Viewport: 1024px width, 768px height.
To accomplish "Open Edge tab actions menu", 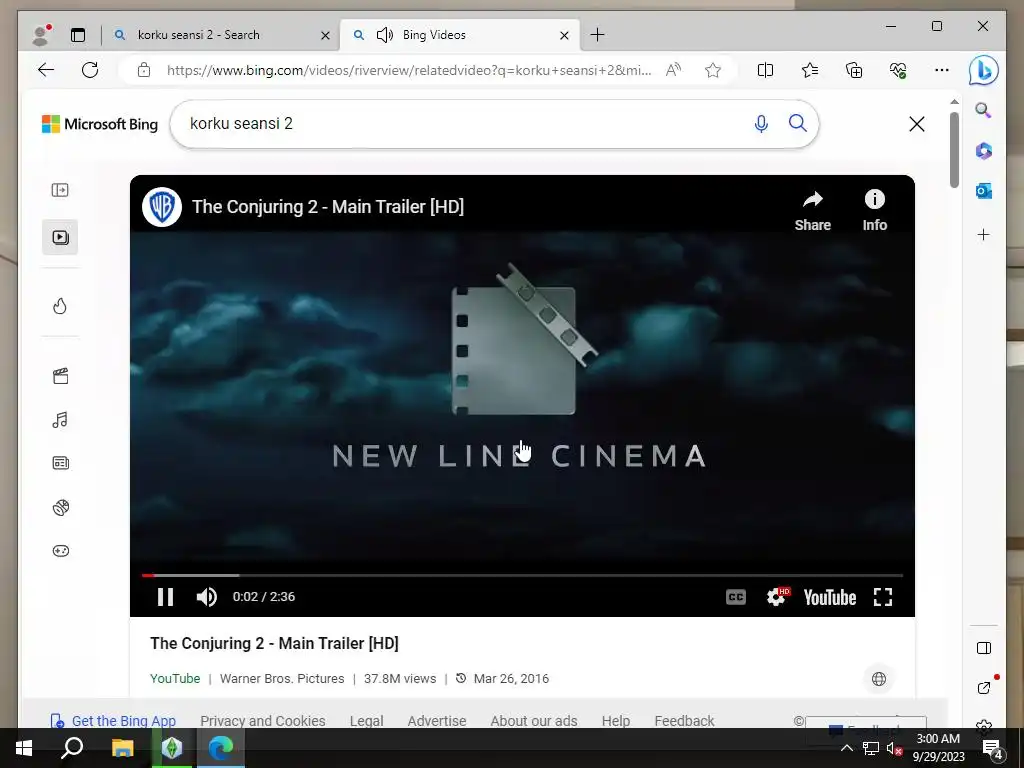I will 78,35.
